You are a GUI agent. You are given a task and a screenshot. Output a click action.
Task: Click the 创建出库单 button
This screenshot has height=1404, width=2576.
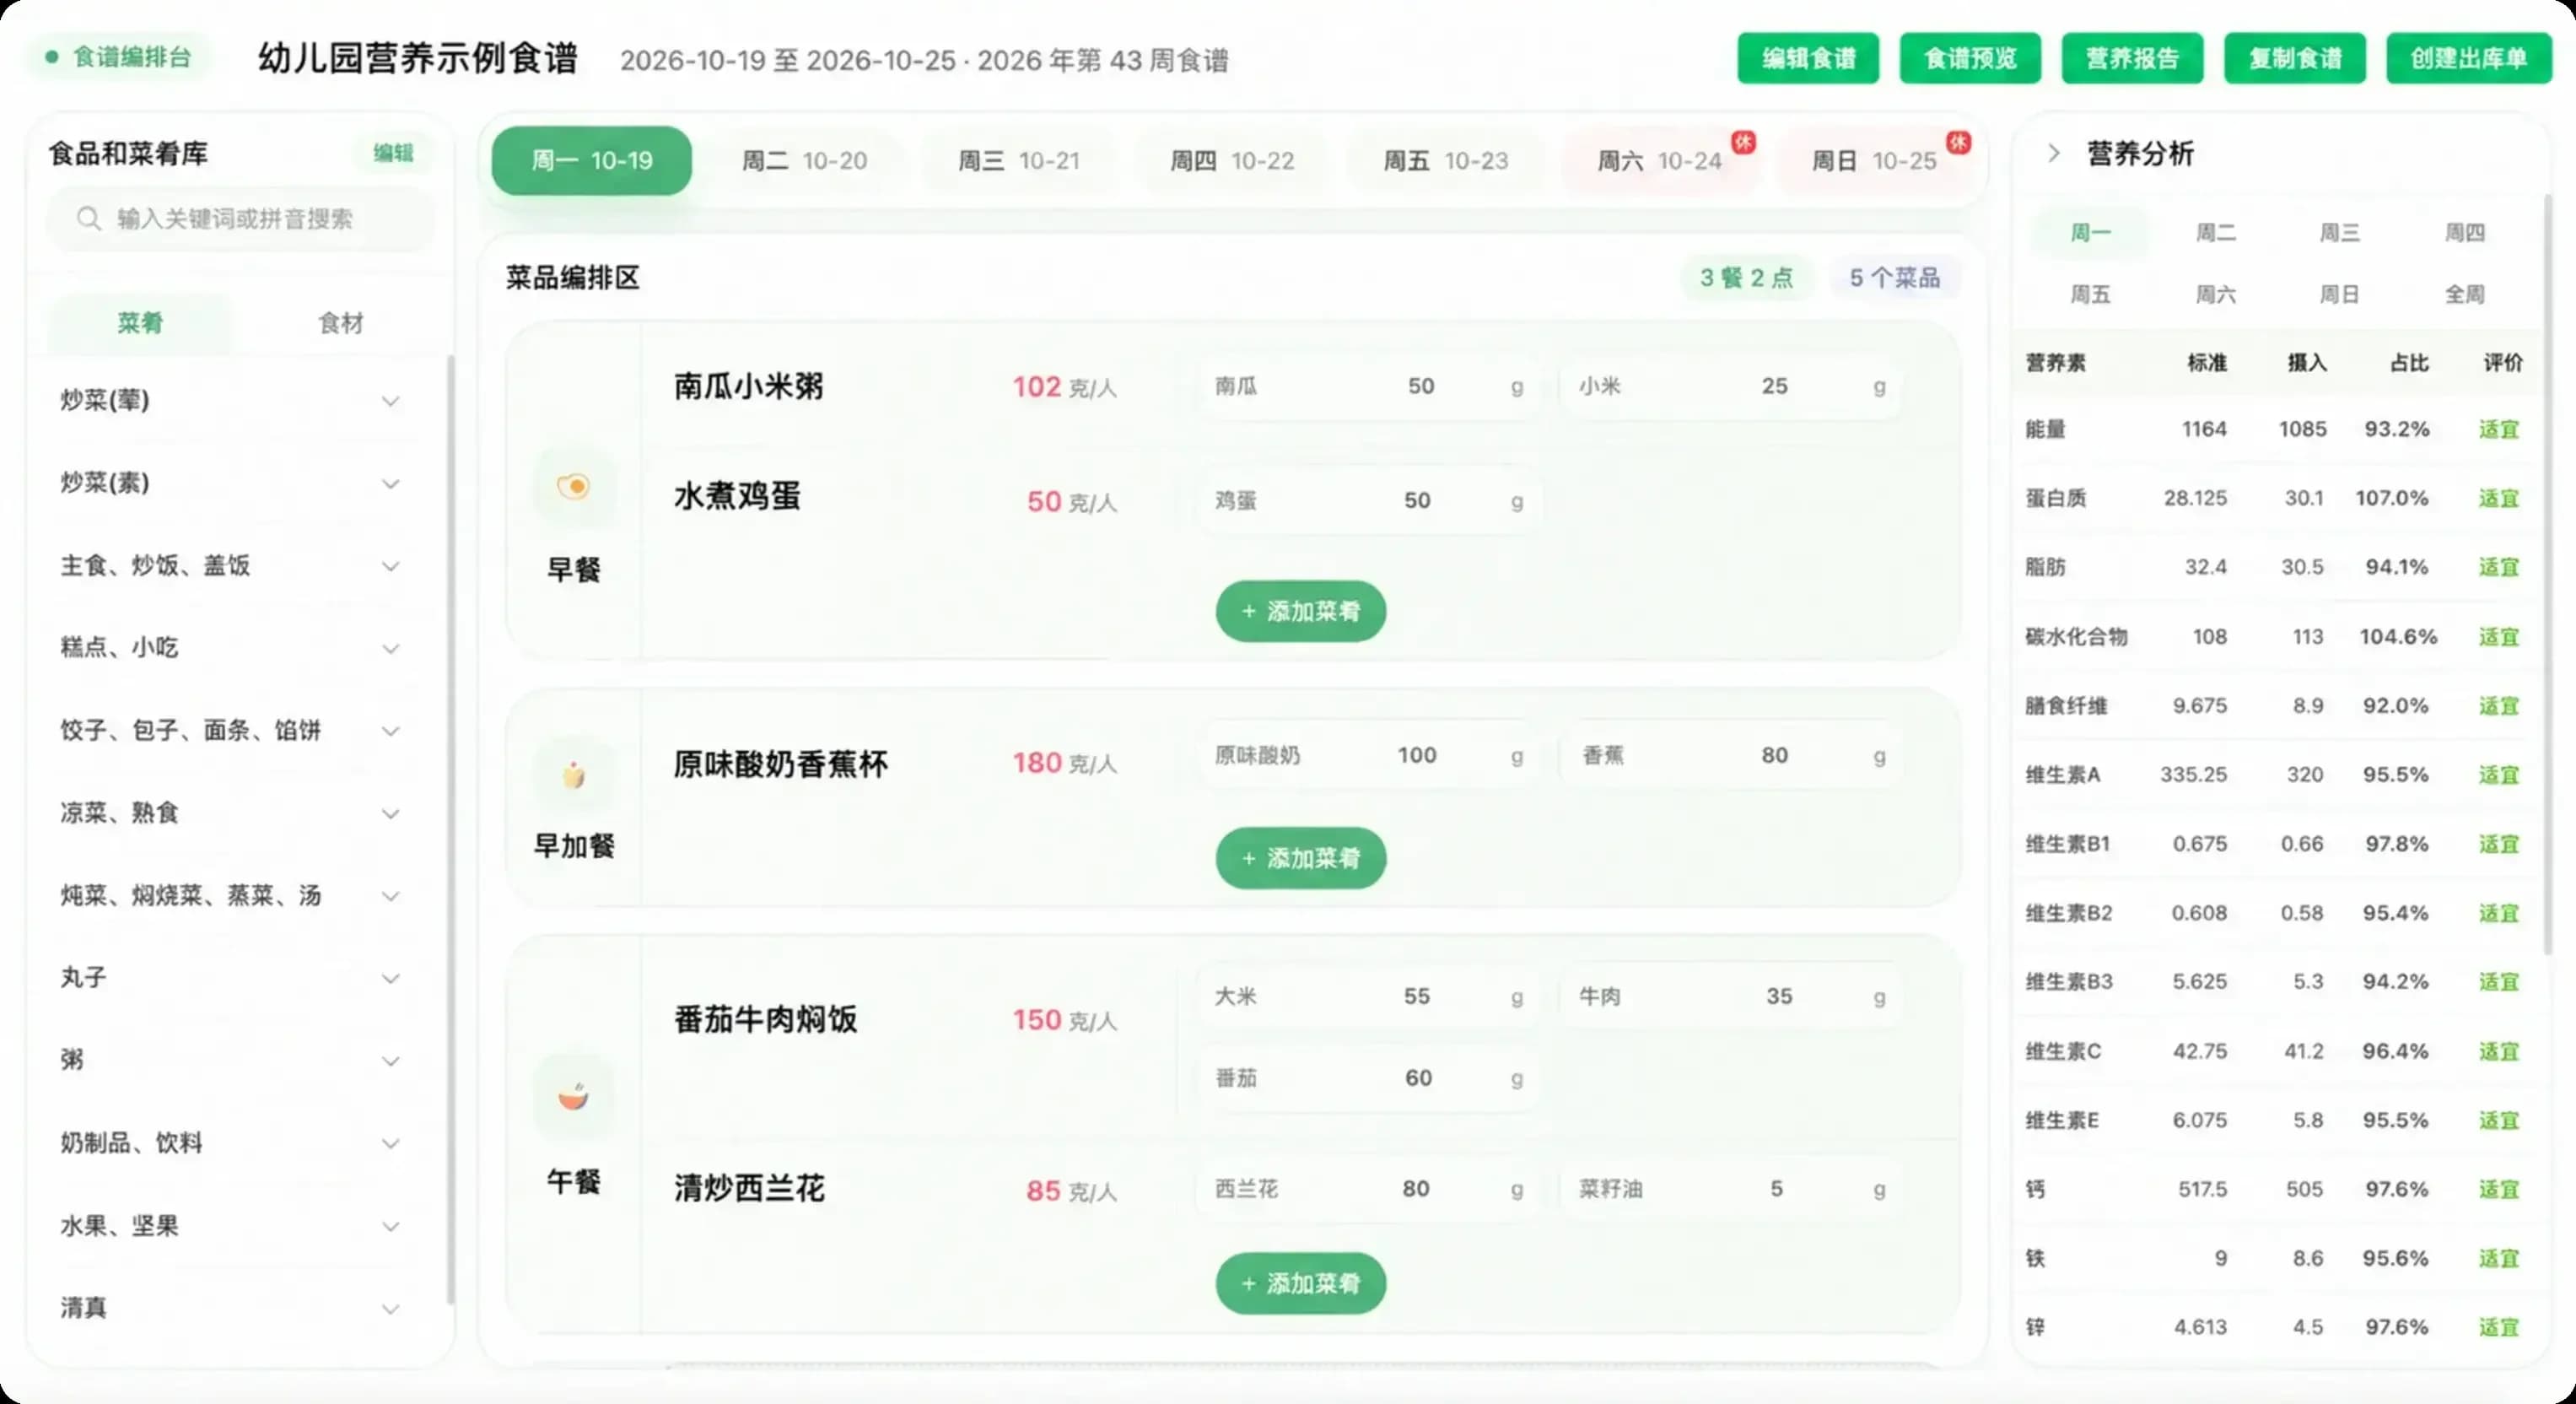(2469, 58)
